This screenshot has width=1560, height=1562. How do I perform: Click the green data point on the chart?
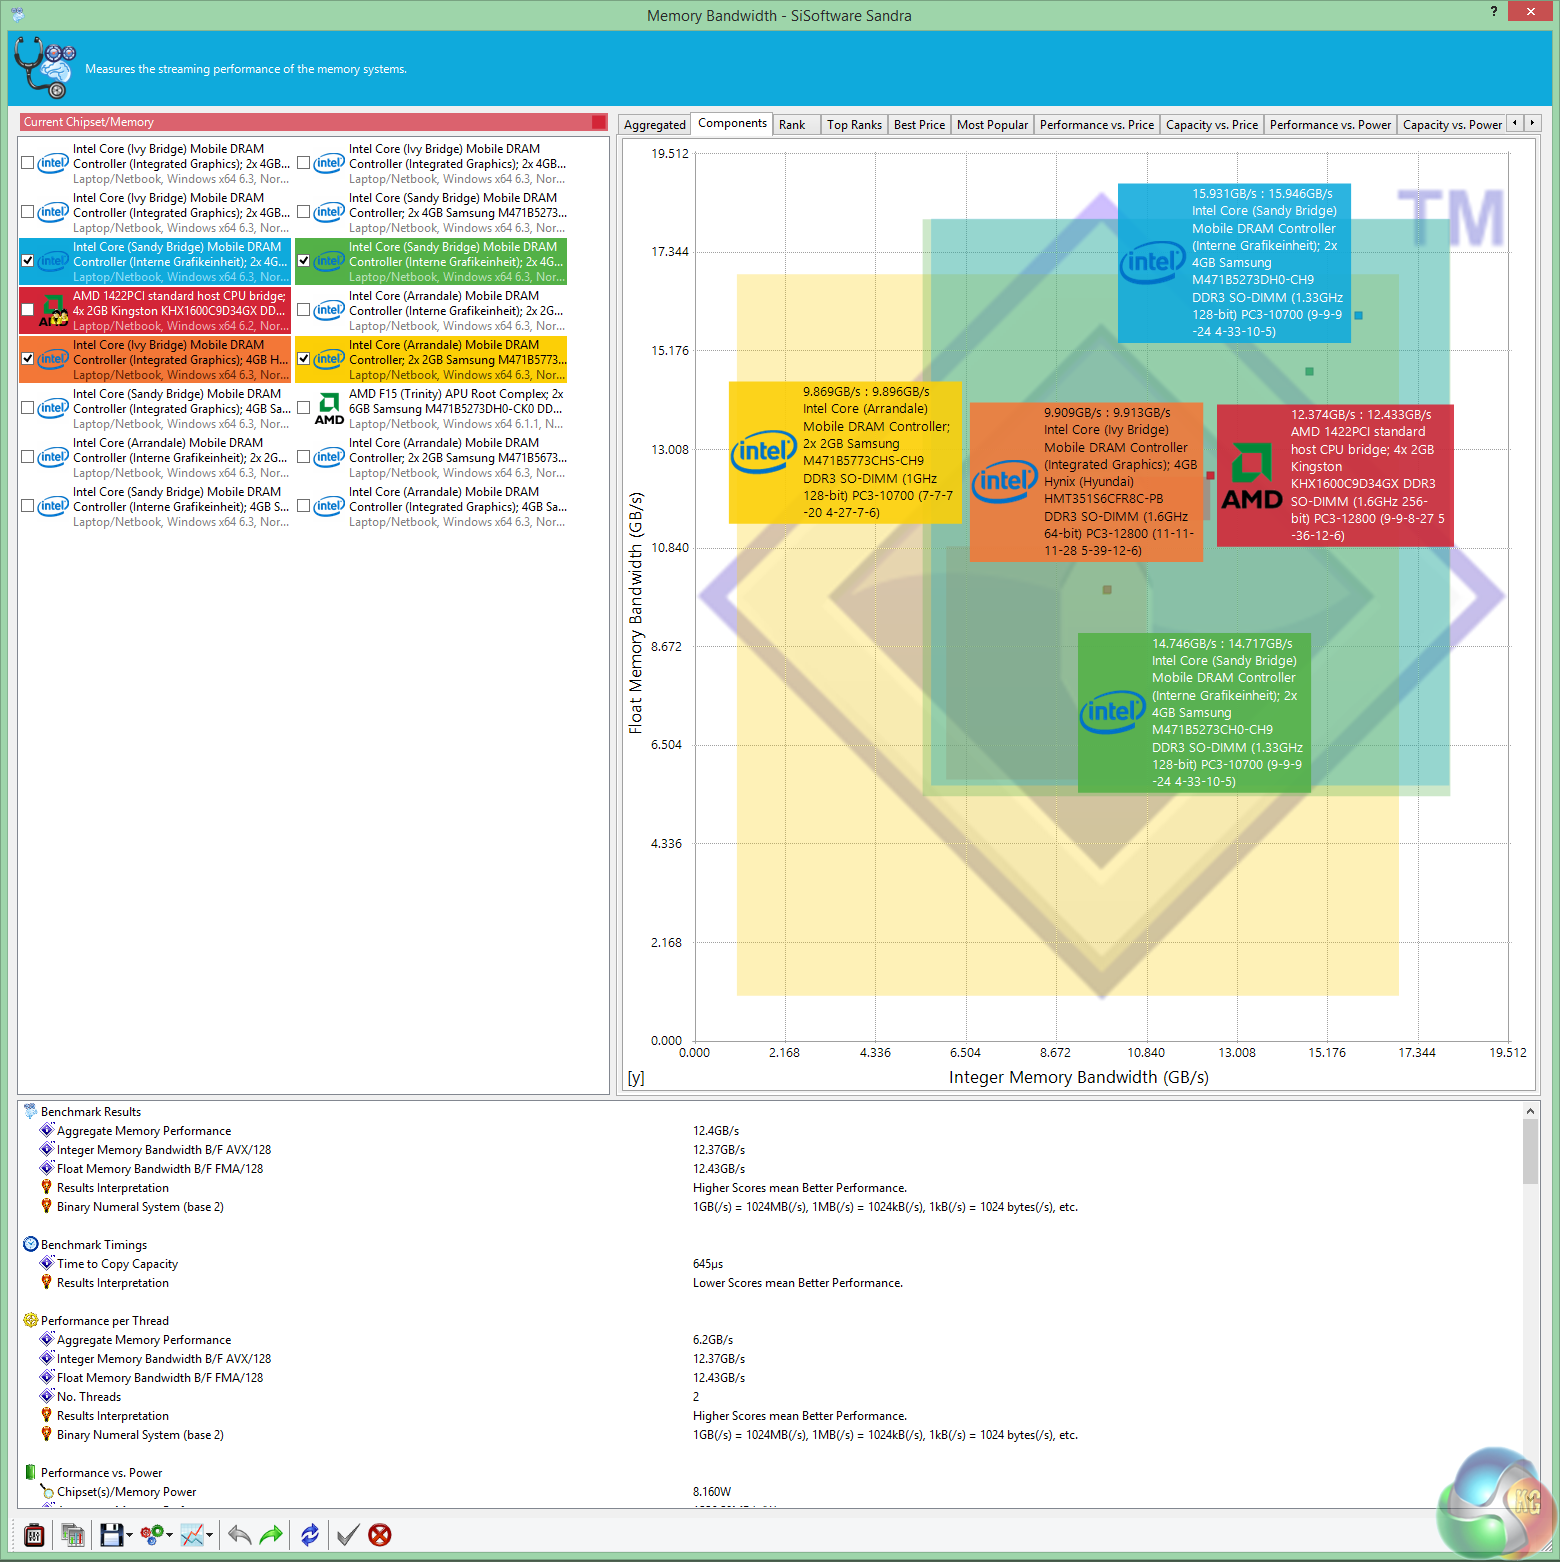coord(1309,371)
